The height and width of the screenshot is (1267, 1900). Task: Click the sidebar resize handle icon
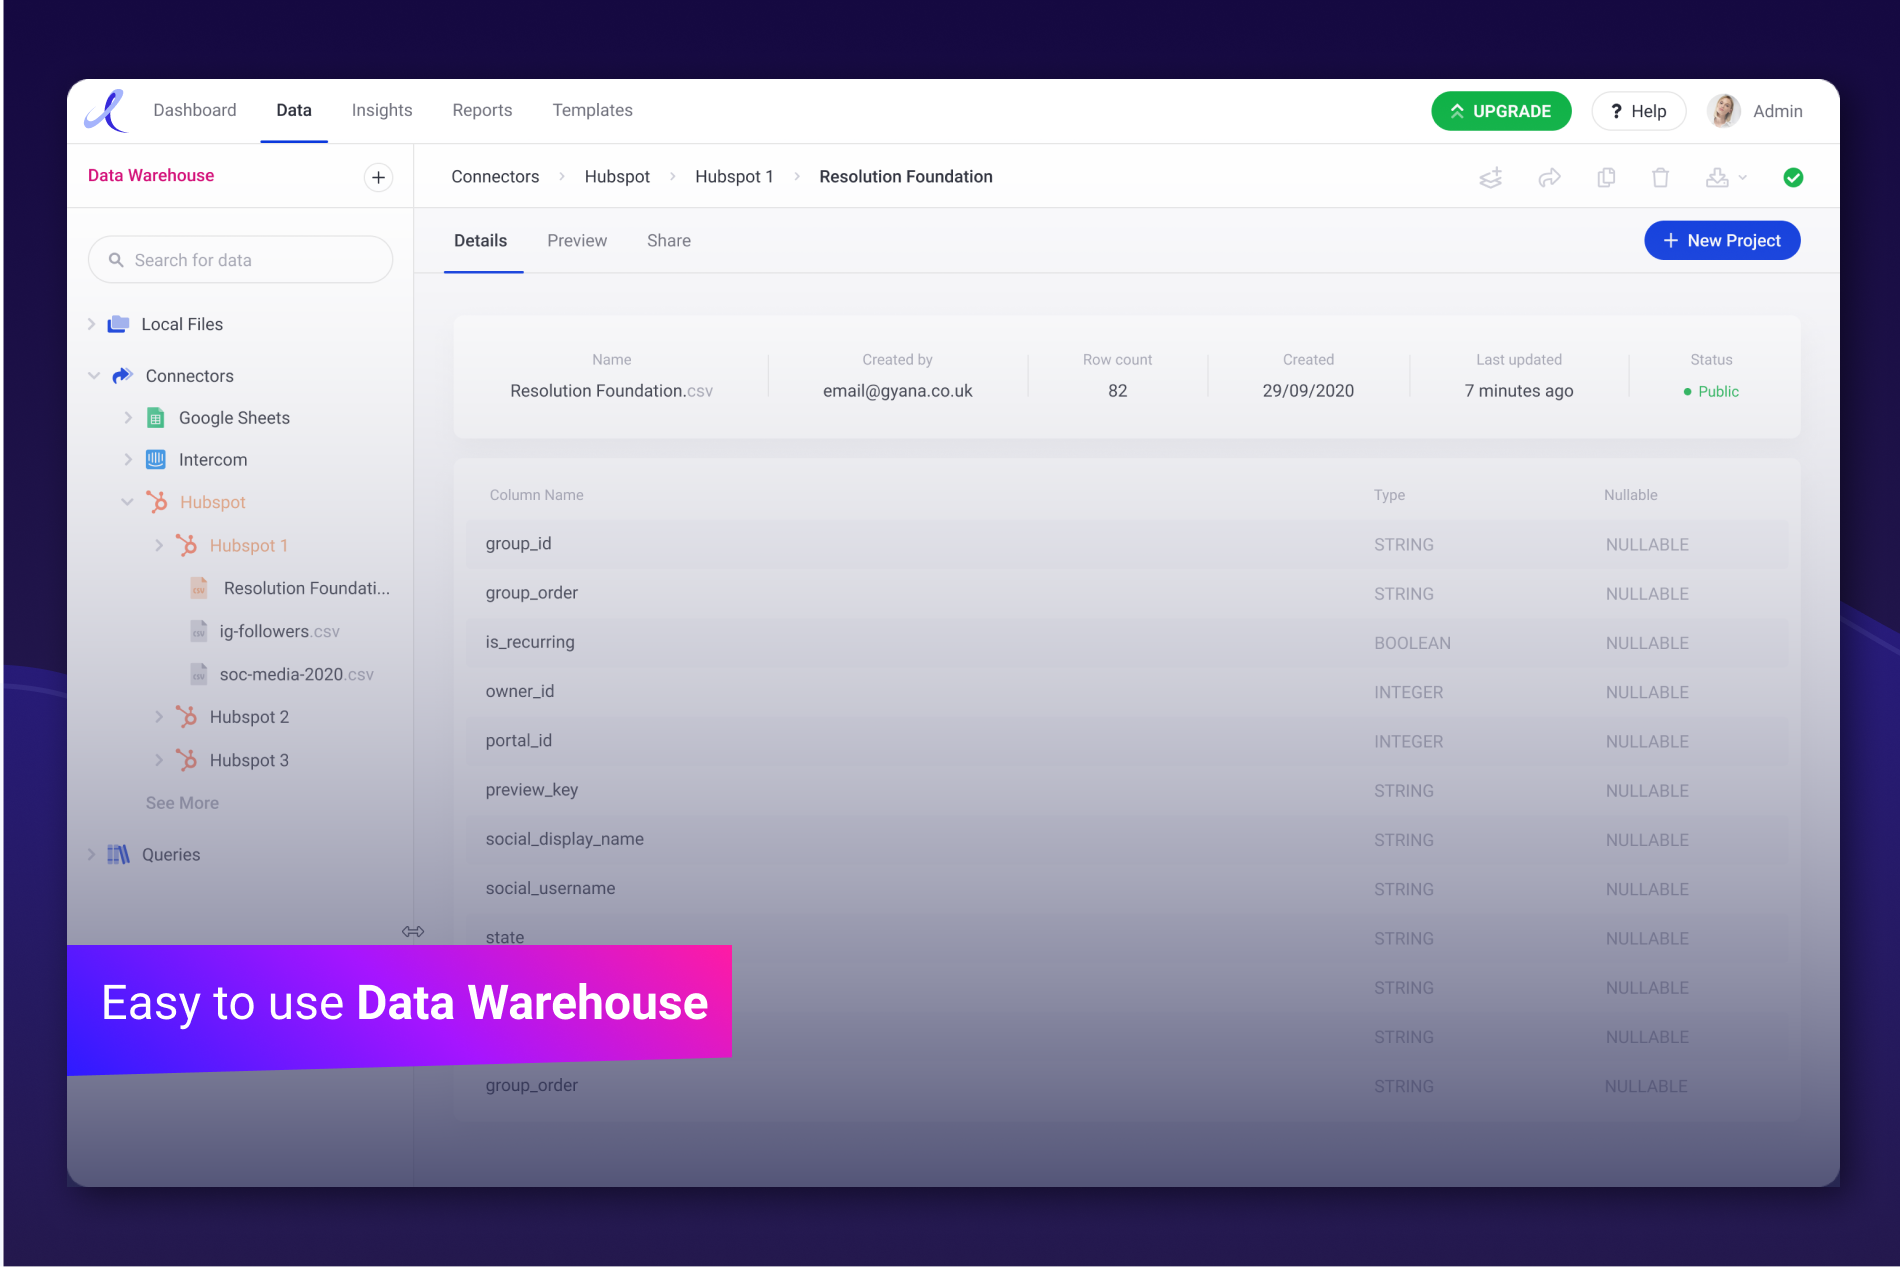pyautogui.click(x=413, y=931)
